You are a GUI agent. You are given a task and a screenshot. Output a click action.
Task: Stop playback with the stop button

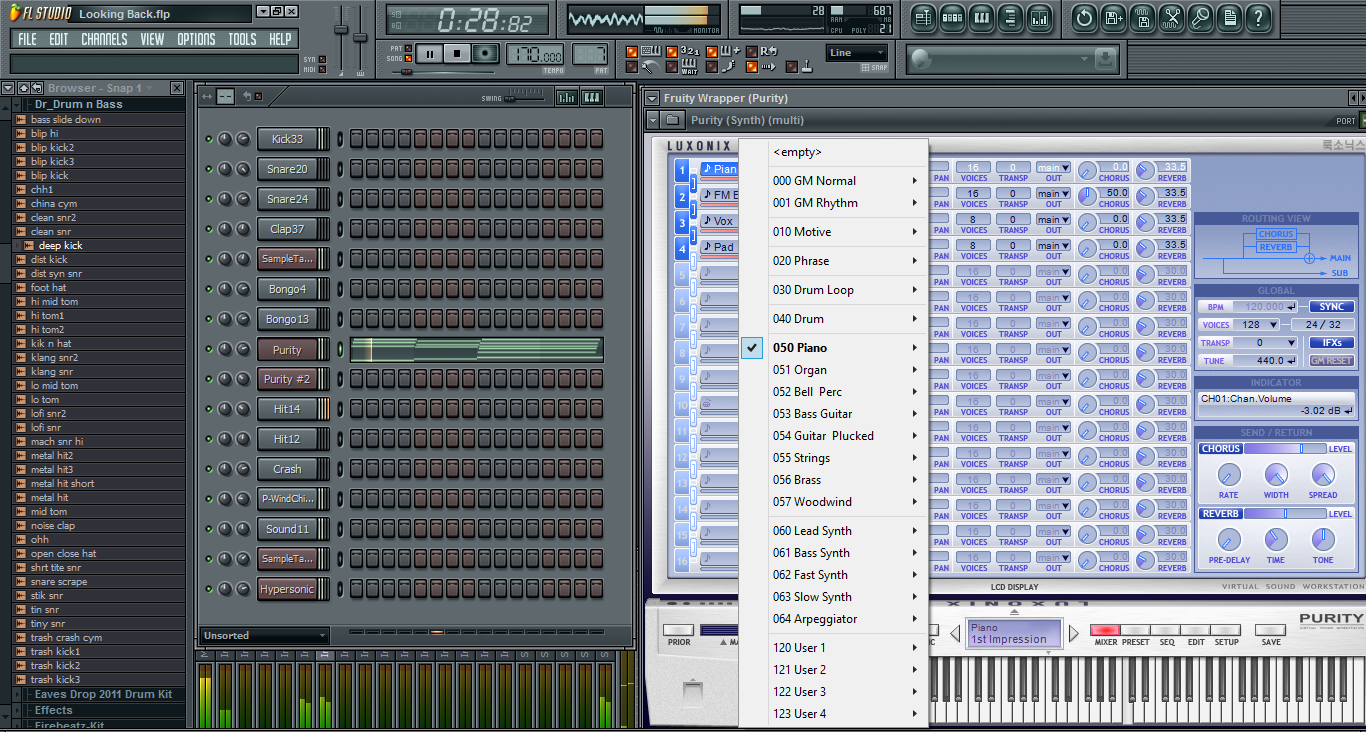pos(457,54)
